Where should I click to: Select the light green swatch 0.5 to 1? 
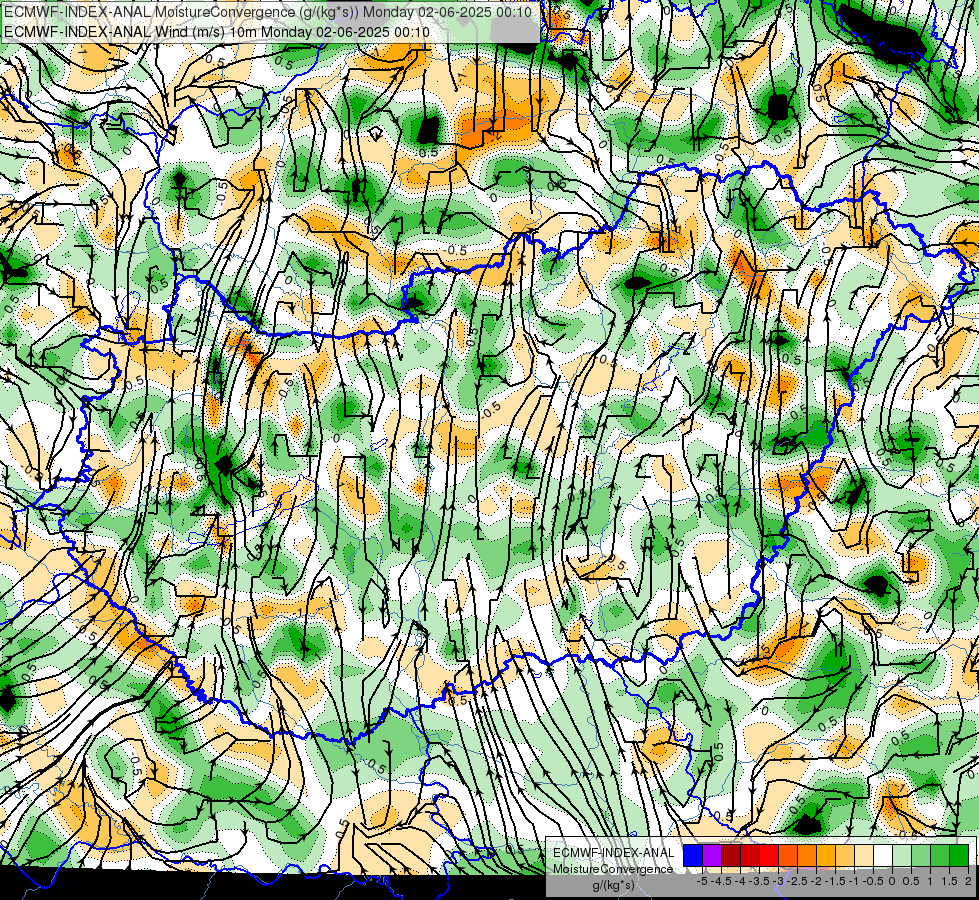(921, 855)
